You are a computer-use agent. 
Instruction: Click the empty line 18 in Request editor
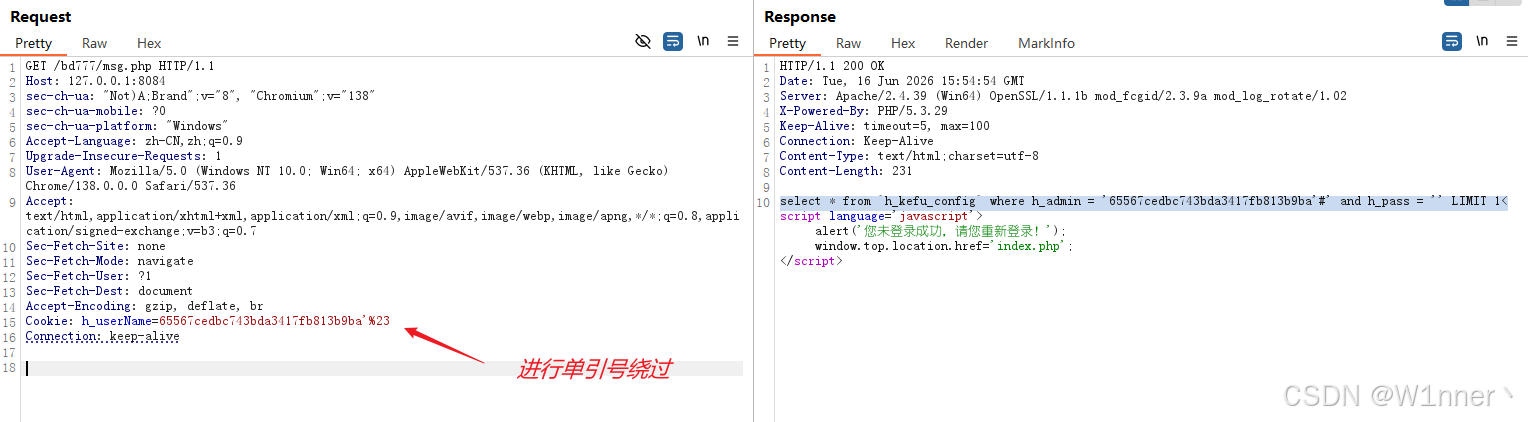point(384,368)
